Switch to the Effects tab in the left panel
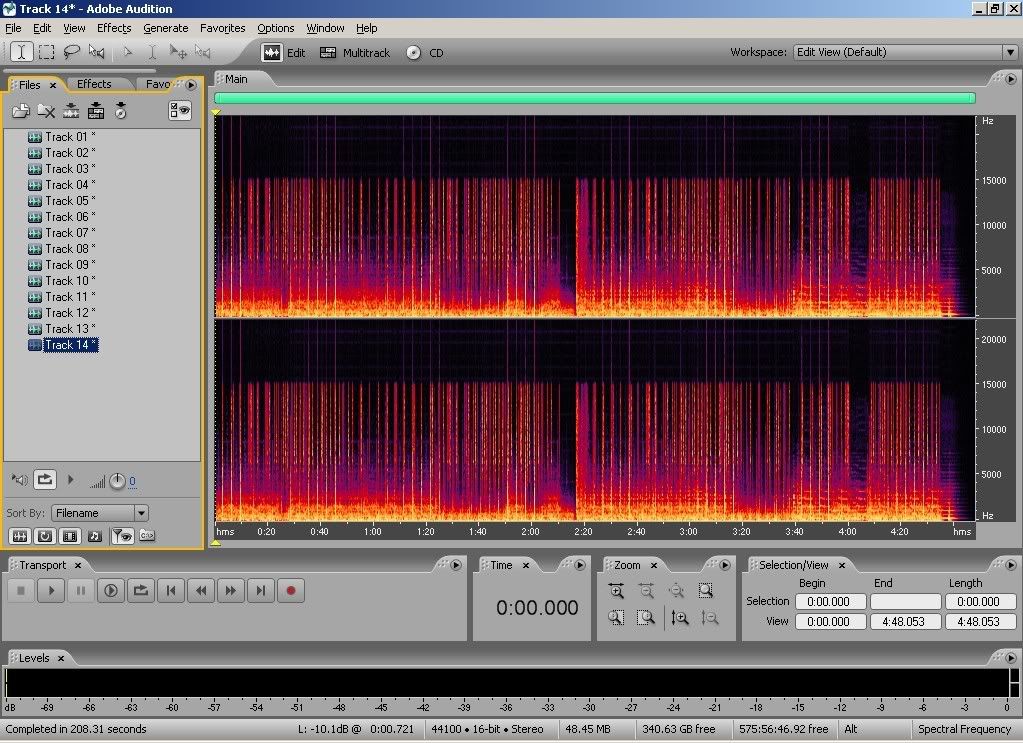 pyautogui.click(x=94, y=84)
